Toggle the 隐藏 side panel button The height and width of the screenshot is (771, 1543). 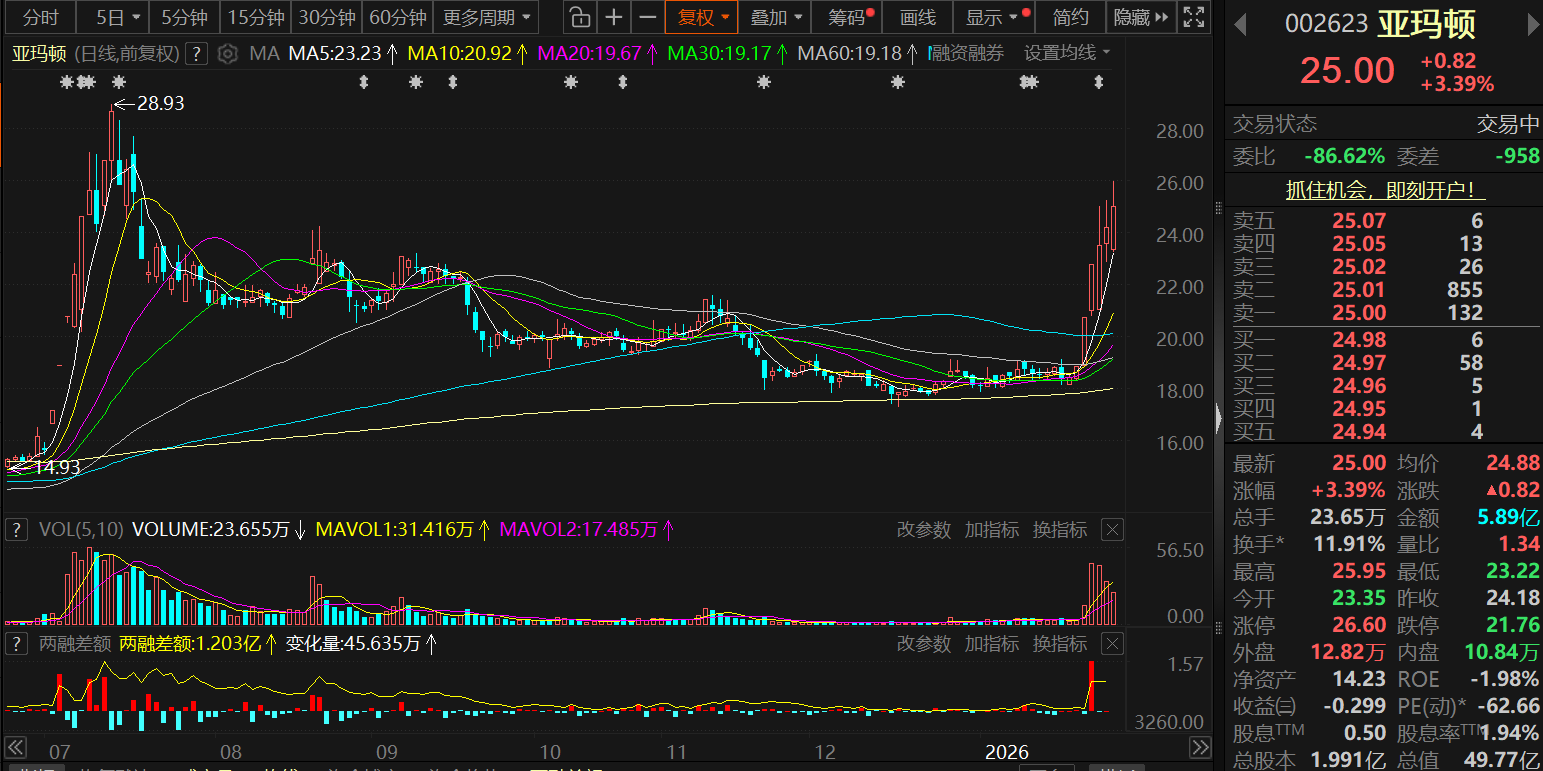1141,17
